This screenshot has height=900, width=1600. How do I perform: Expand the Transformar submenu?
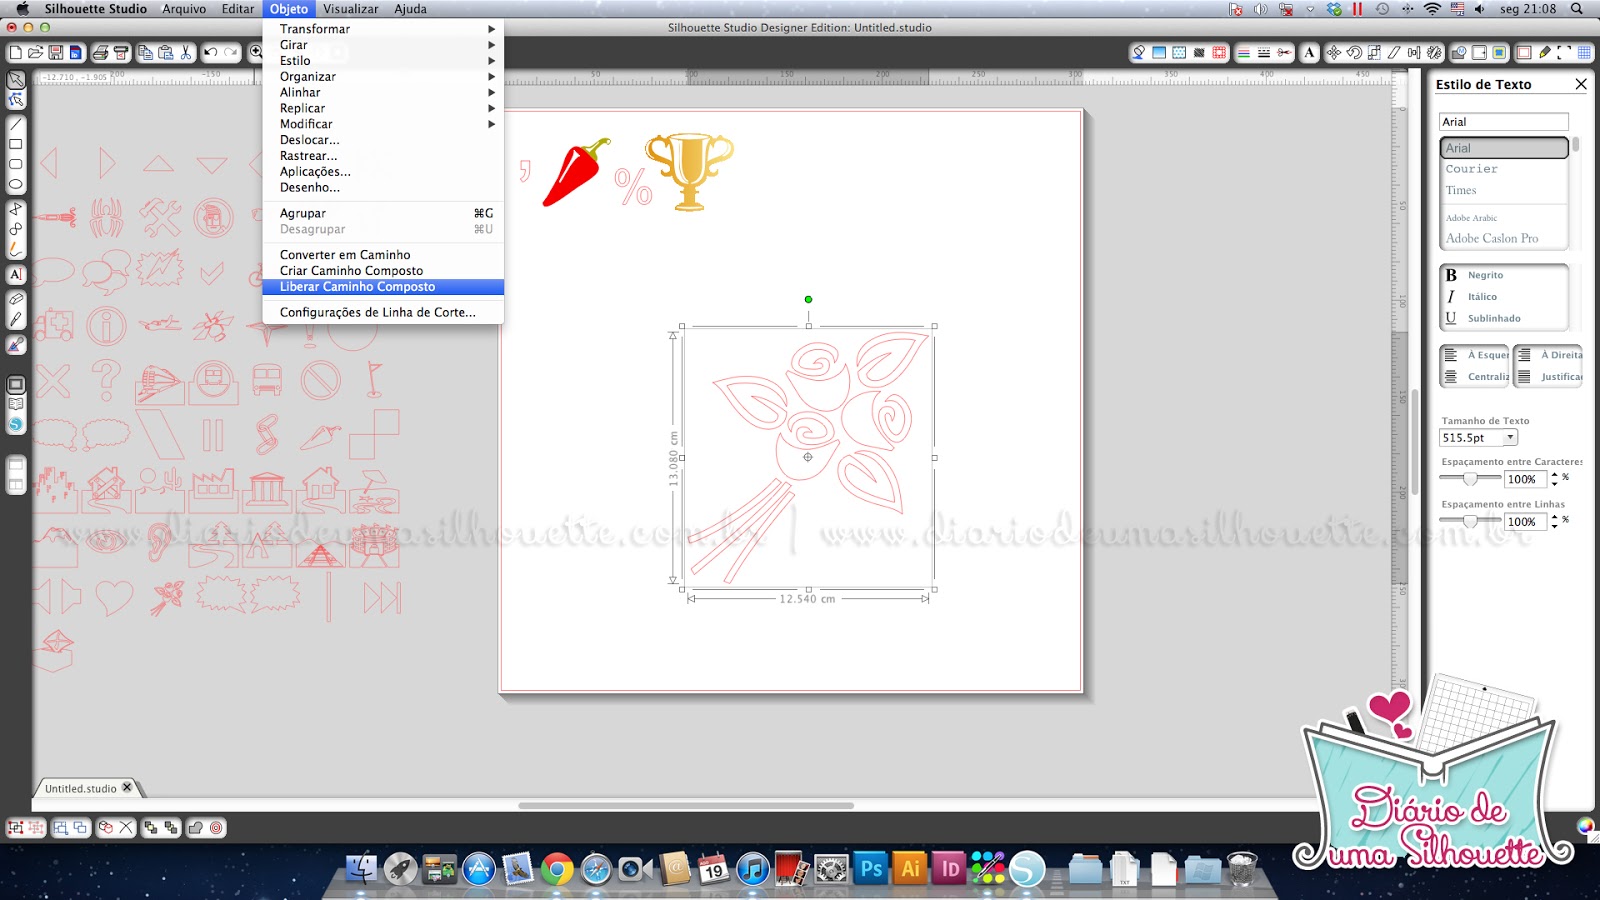(383, 29)
